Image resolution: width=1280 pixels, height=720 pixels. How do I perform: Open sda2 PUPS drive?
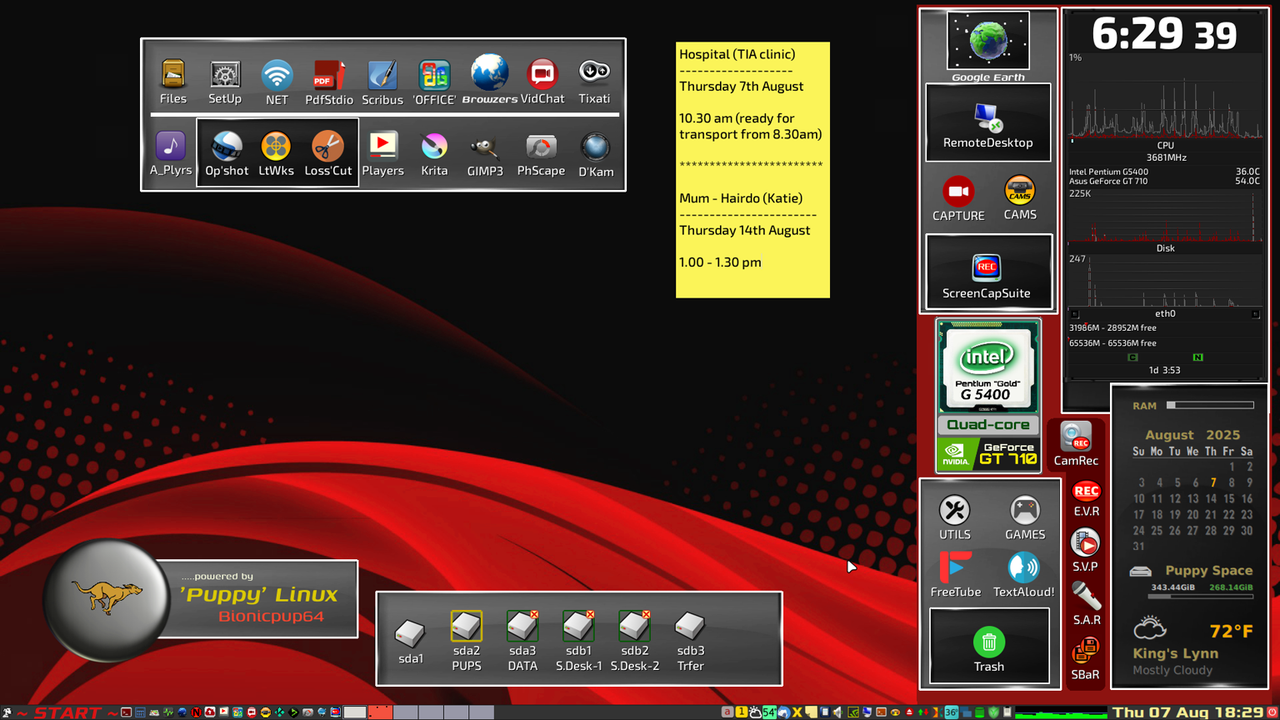coord(466,626)
